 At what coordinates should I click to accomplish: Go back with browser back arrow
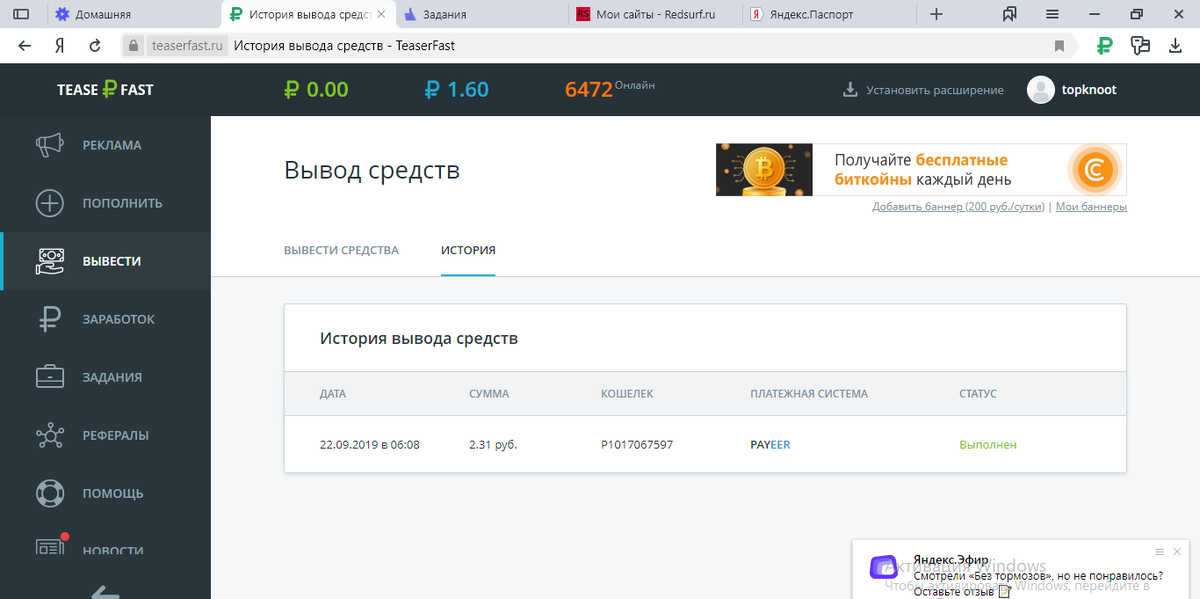coord(24,45)
